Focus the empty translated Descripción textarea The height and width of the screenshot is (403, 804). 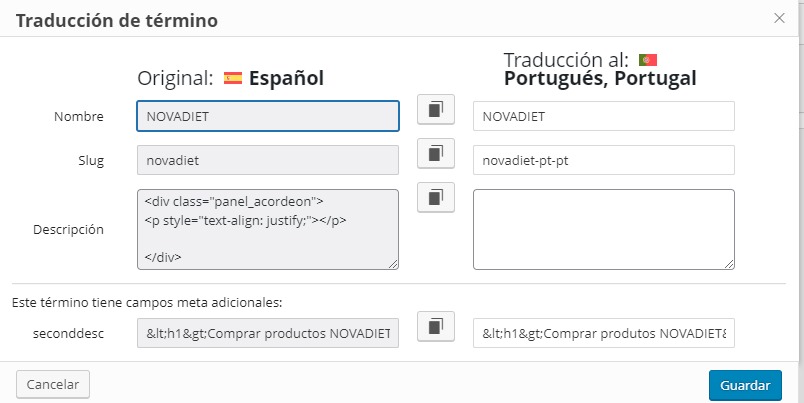[603, 229]
